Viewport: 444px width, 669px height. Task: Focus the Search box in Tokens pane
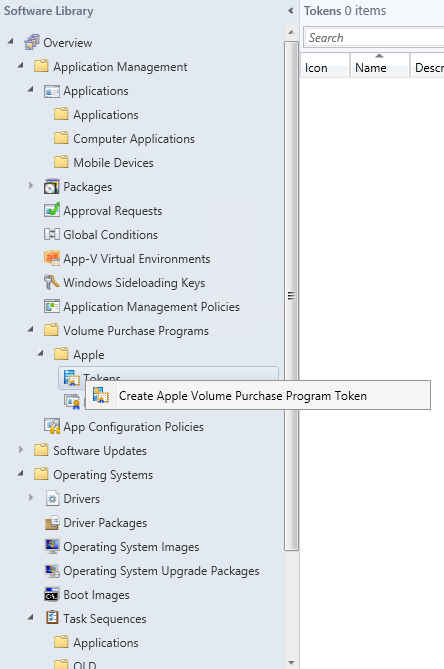point(374,38)
